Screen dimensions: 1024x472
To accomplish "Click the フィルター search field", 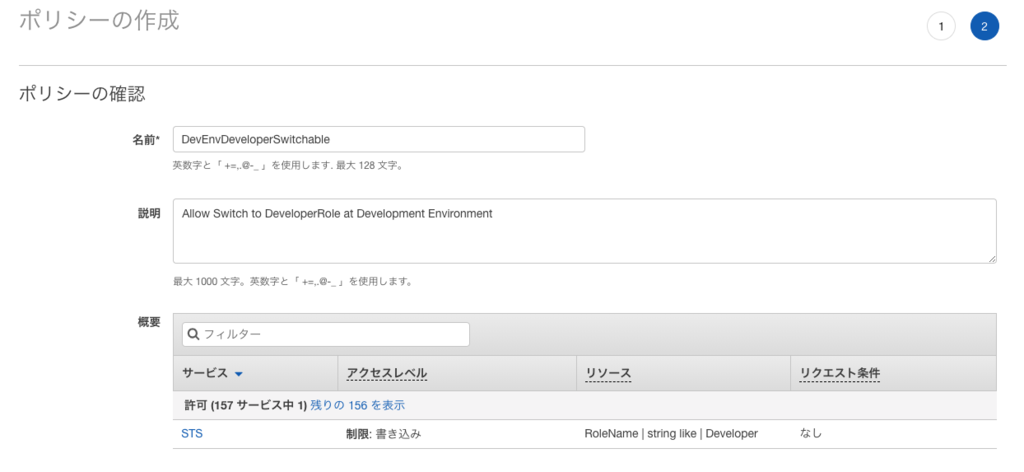I will click(x=326, y=334).
